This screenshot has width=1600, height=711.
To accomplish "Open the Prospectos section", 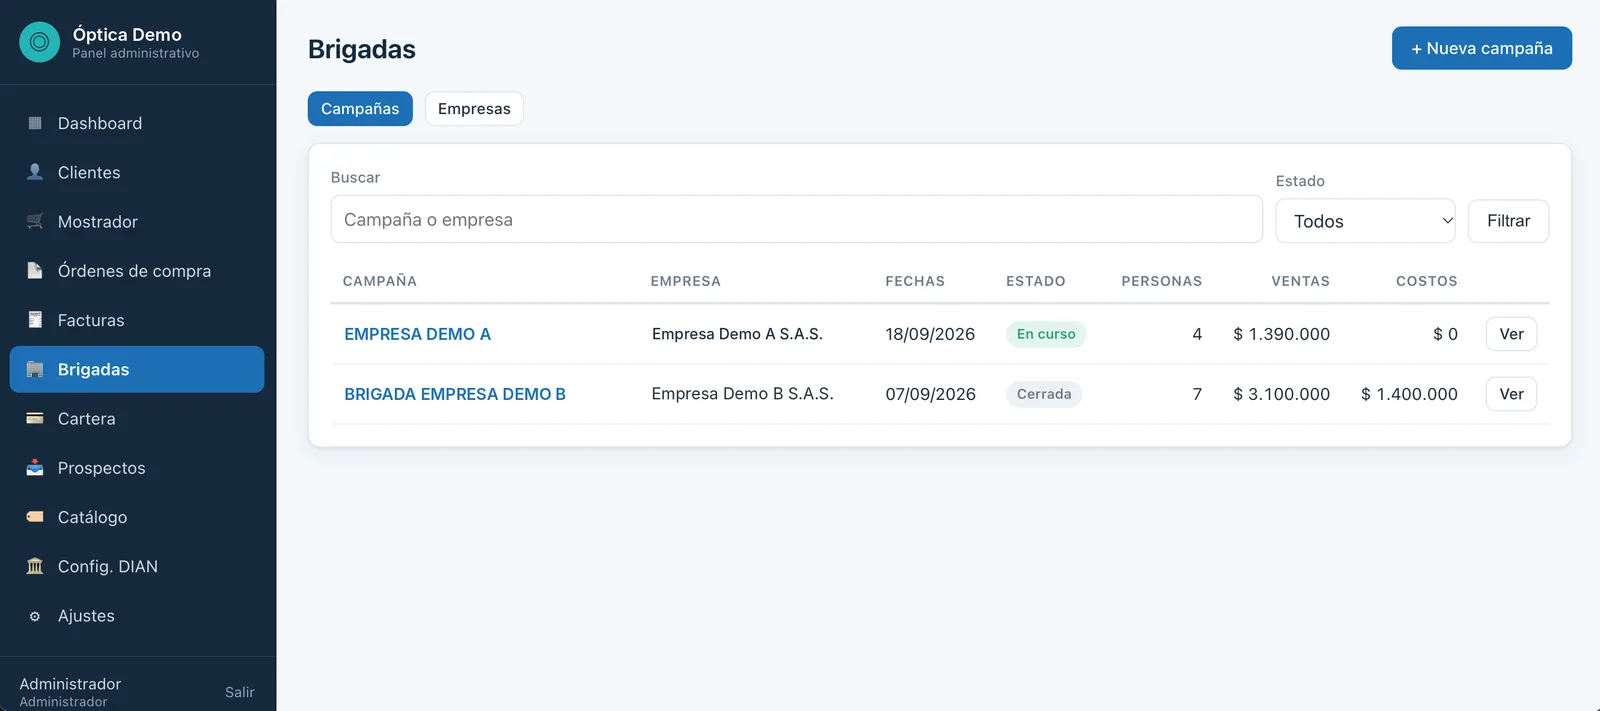I will click(x=137, y=468).
